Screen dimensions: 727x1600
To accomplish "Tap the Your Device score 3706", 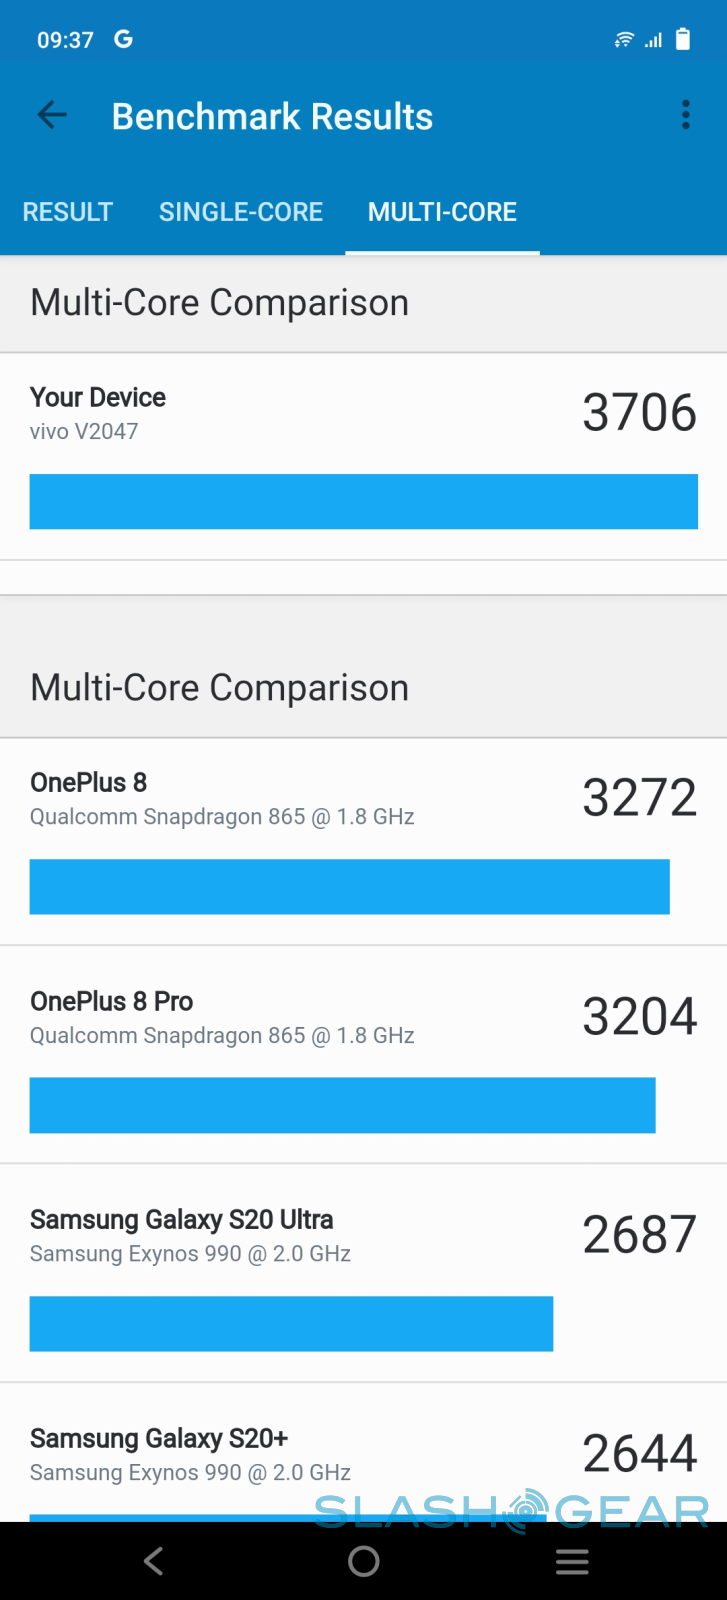I will tap(639, 412).
